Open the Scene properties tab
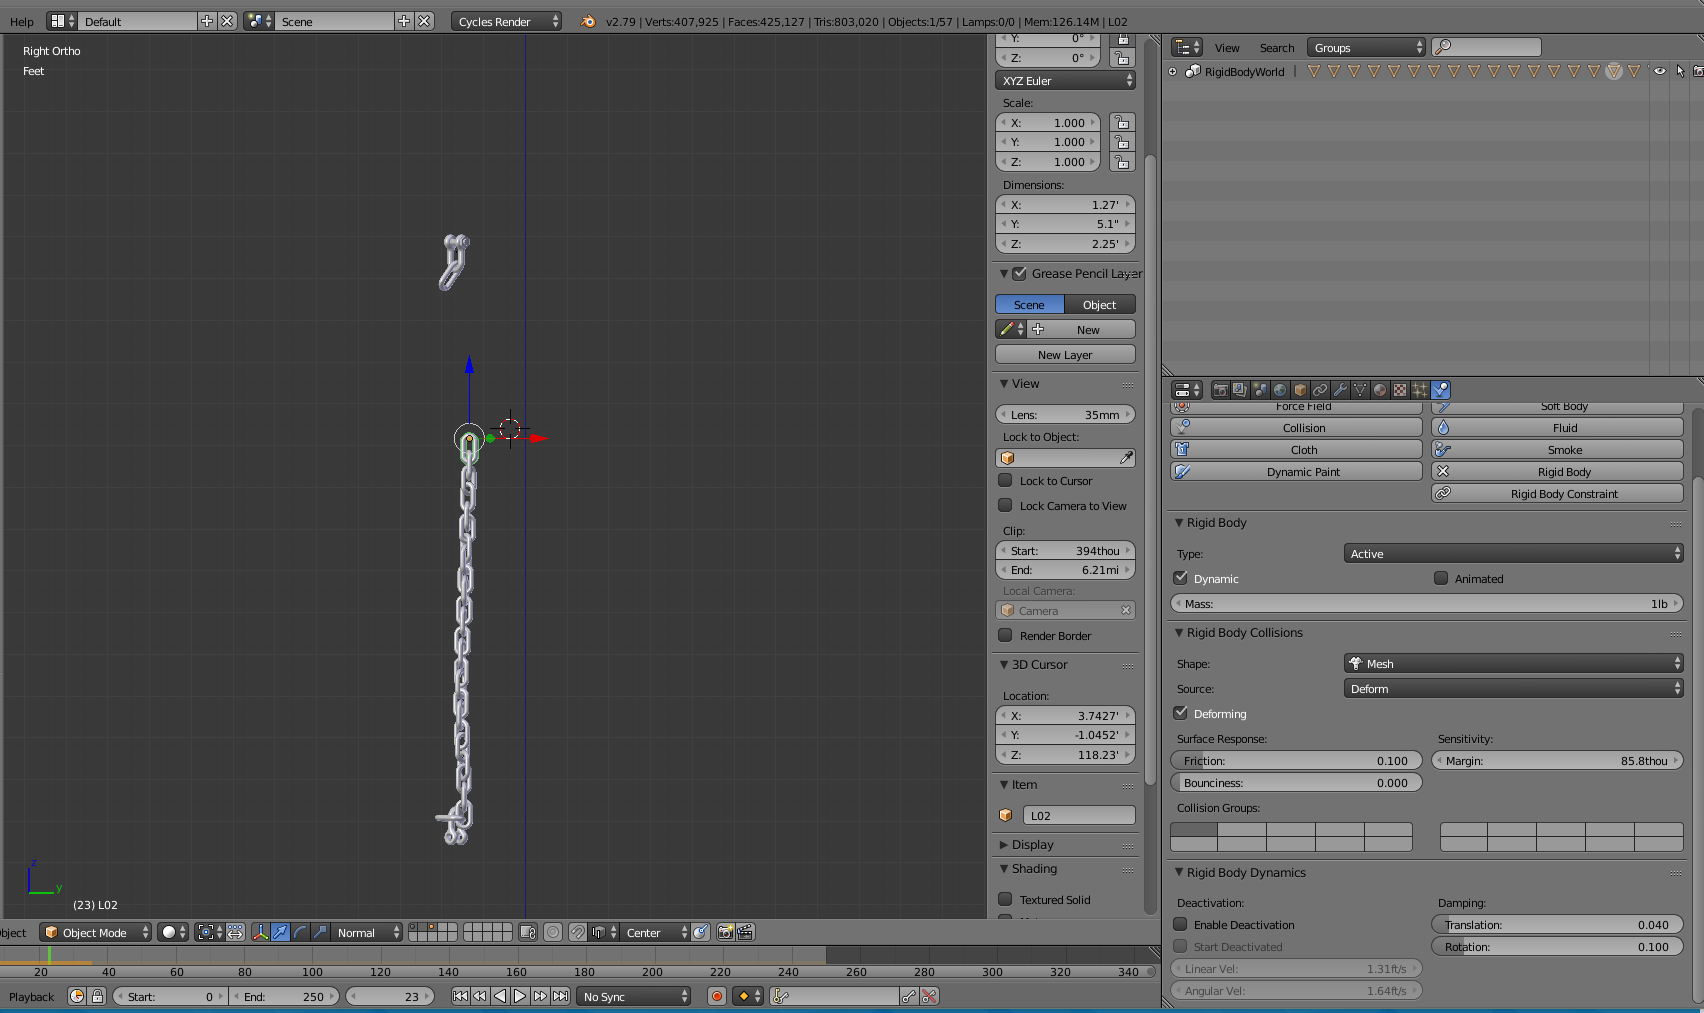The image size is (1704, 1013). pos(1260,390)
